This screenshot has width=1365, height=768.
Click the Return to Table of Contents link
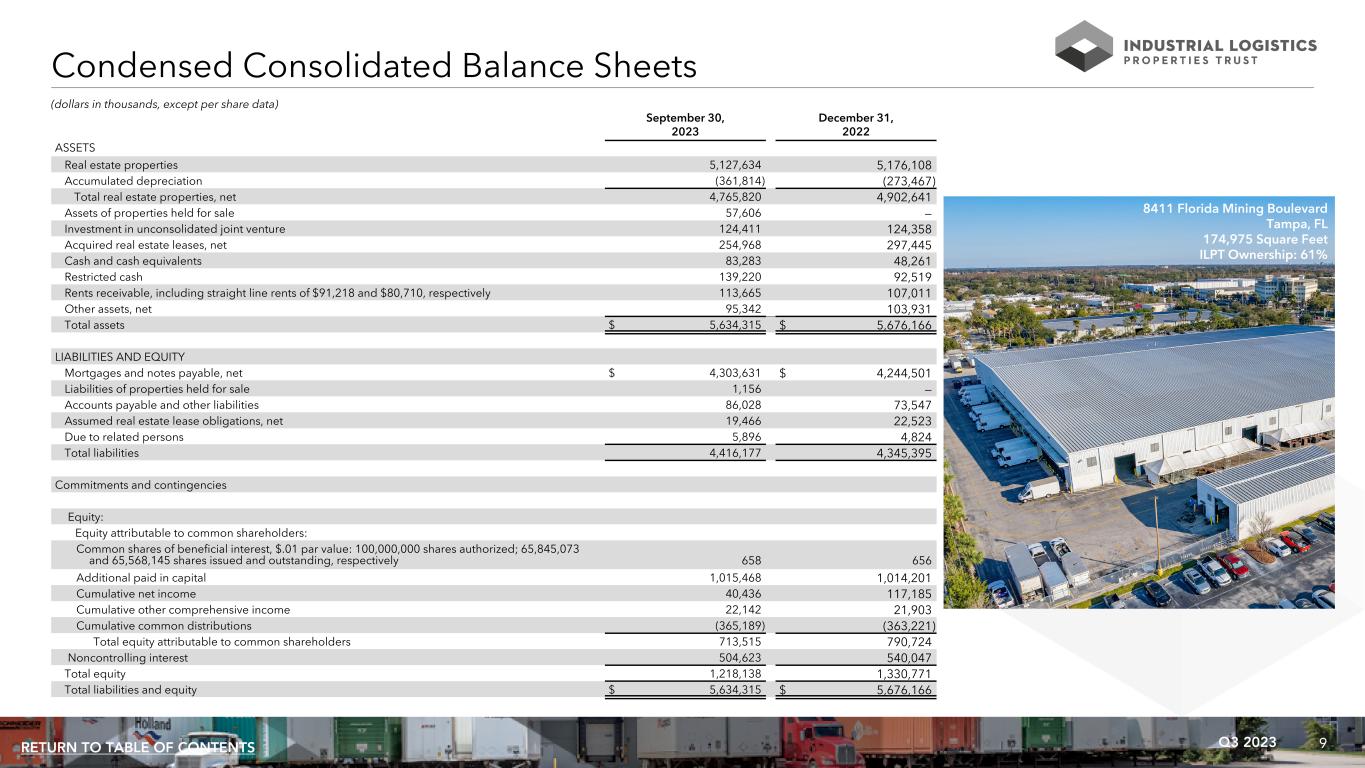138,748
